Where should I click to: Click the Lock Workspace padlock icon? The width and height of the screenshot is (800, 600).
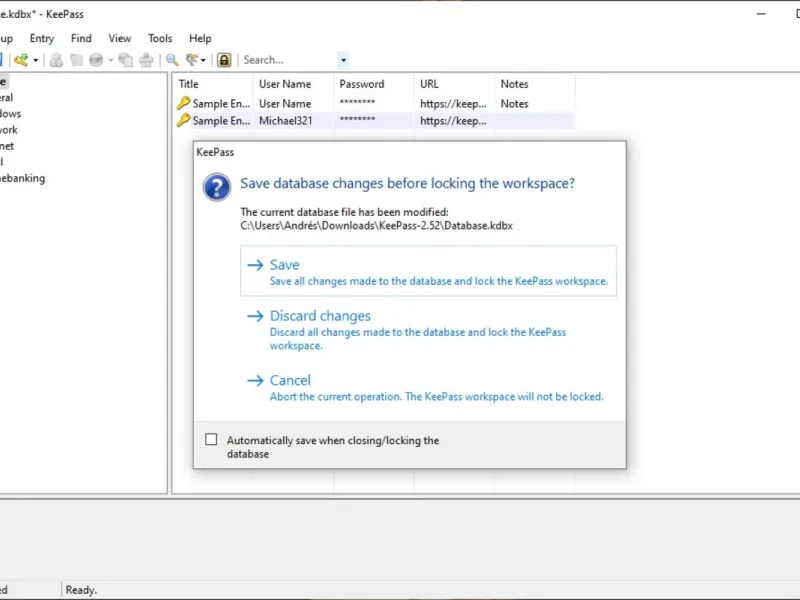224,60
